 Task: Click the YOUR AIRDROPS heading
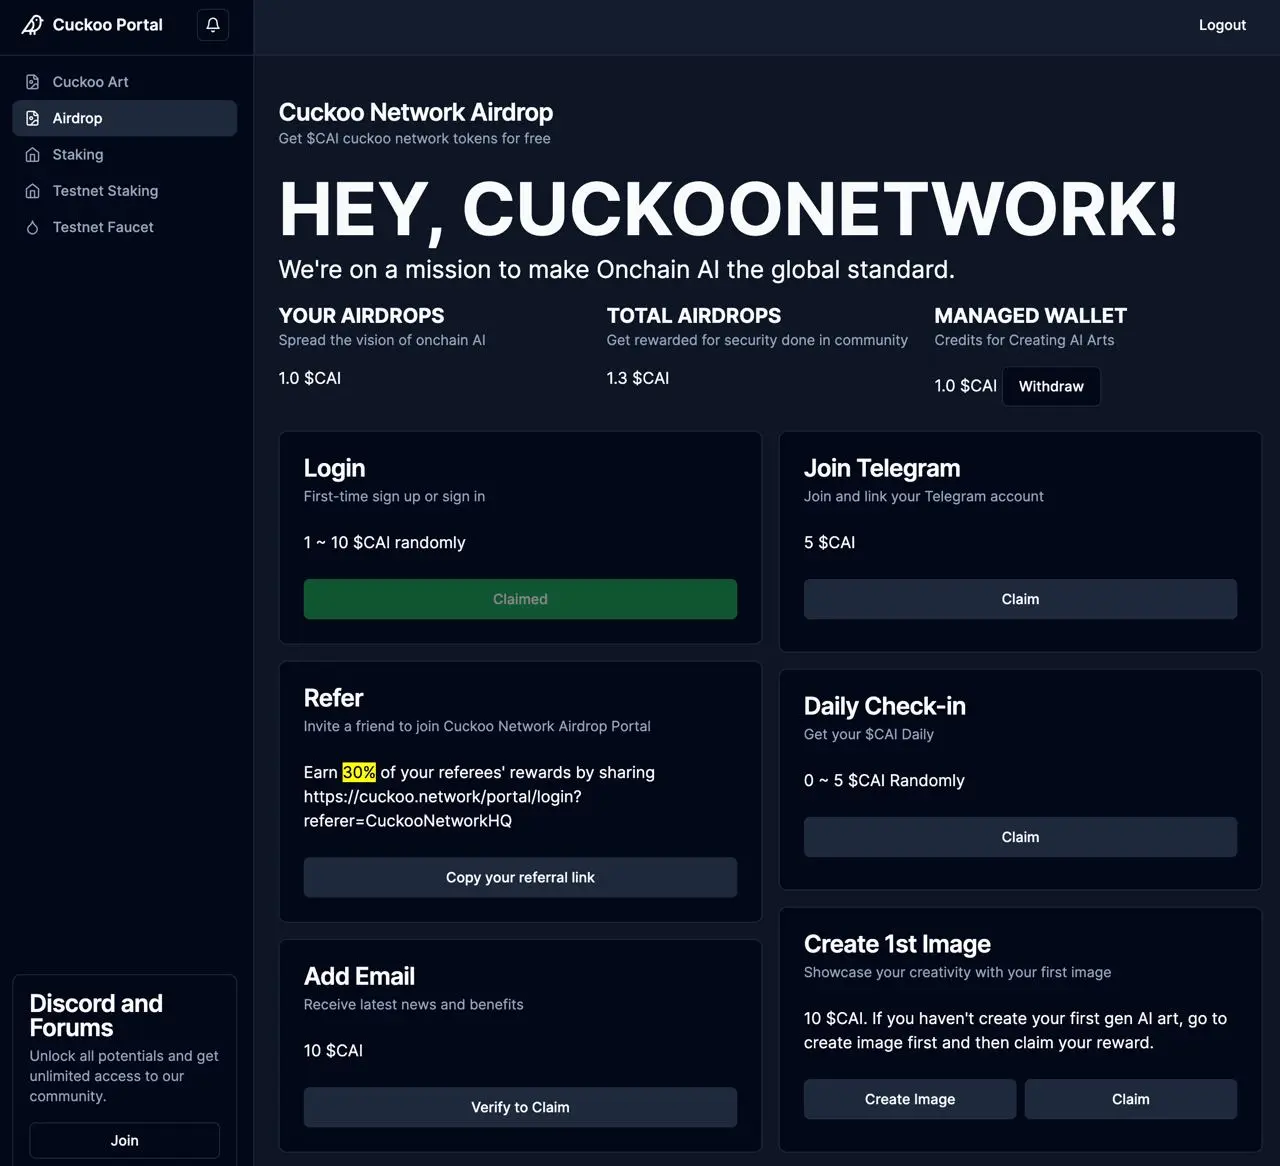coord(361,316)
